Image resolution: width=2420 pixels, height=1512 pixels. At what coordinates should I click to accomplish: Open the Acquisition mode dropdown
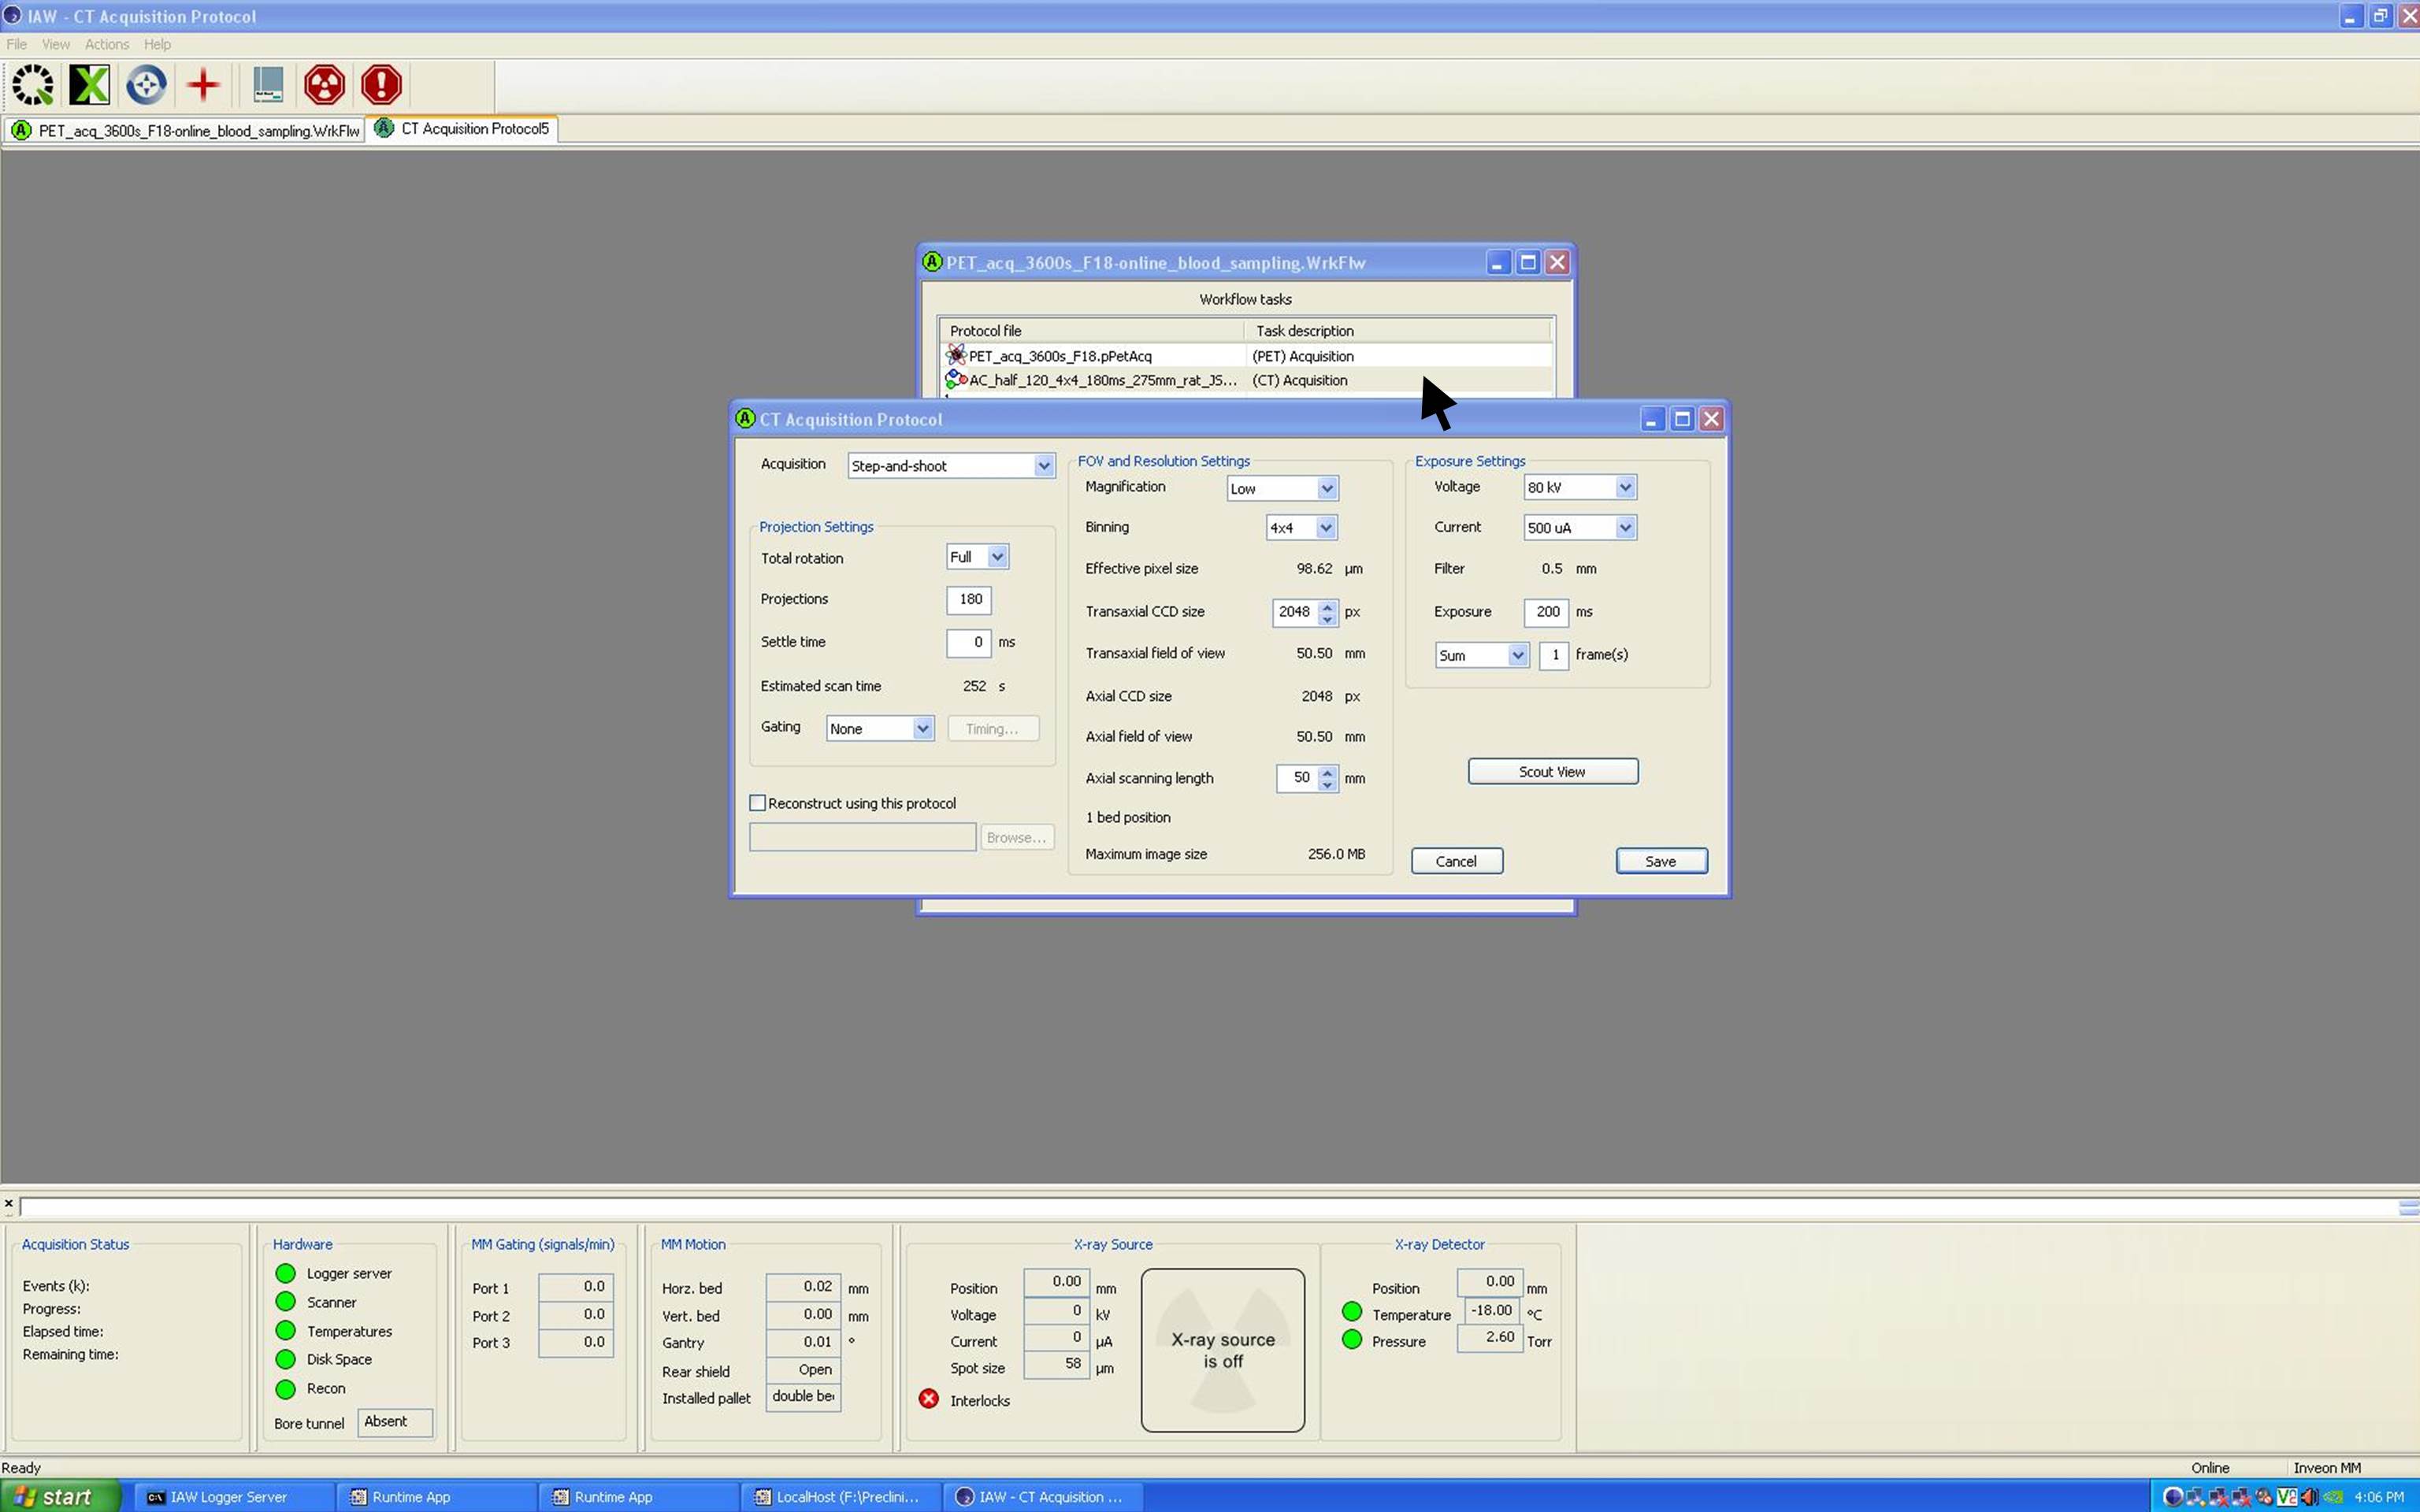tap(1043, 466)
